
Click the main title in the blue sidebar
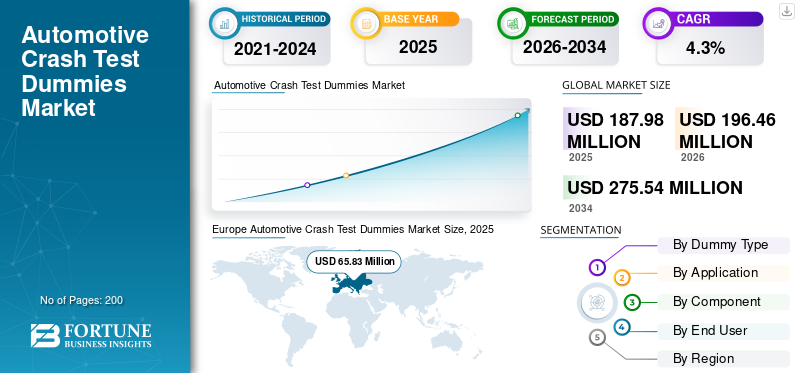click(x=85, y=71)
